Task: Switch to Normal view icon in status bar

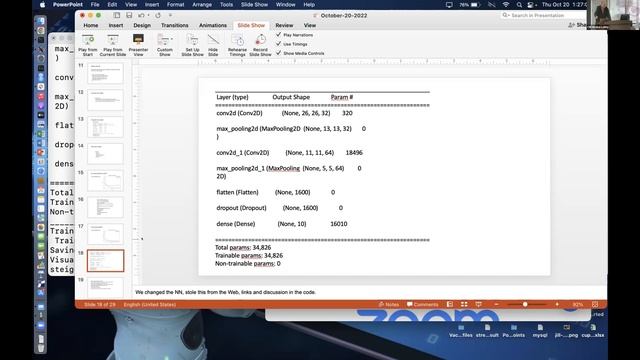Action: [450, 304]
